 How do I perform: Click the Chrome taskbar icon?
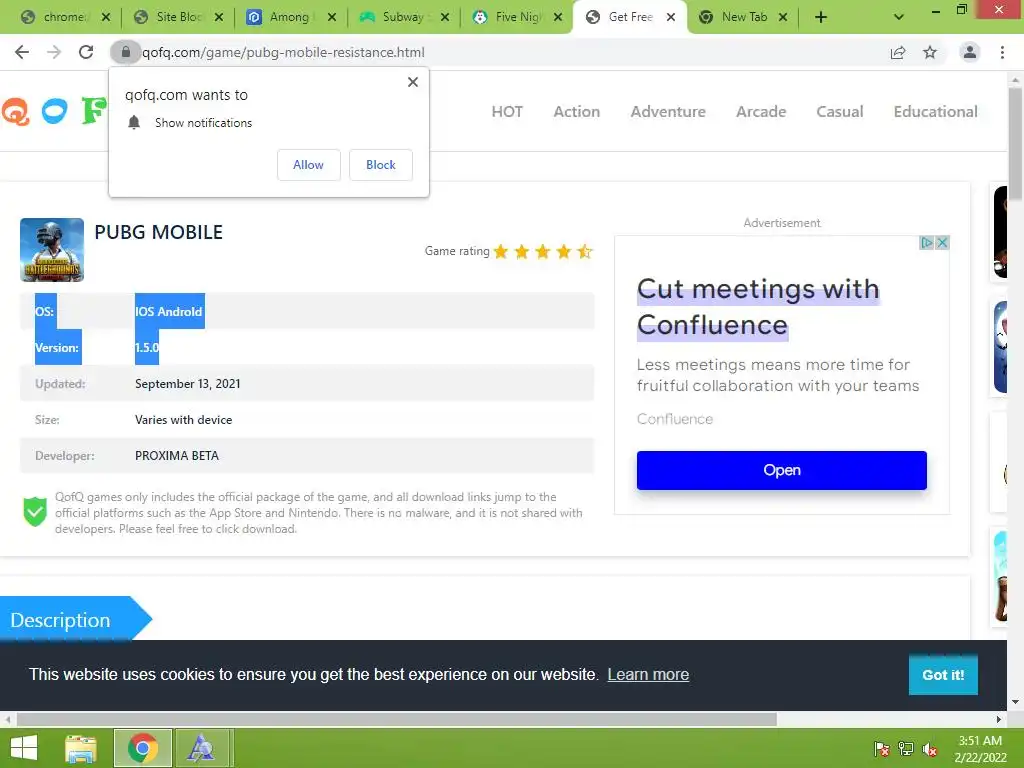coord(142,748)
